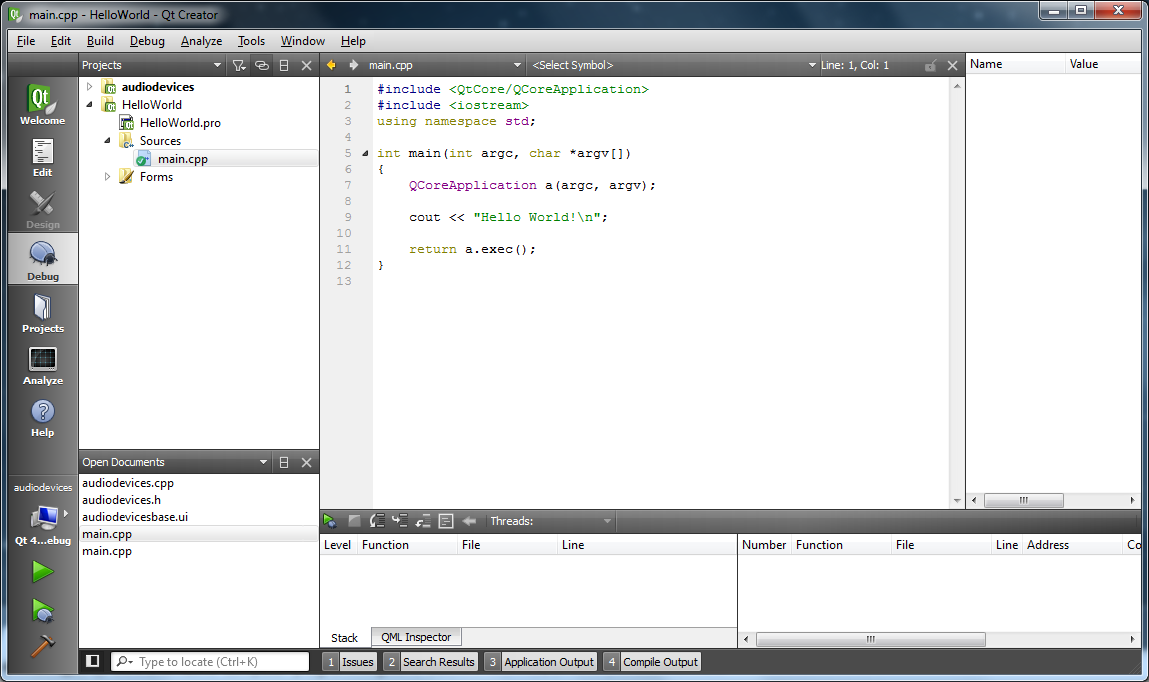Open the Edit menu
This screenshot has width=1149, height=682.
(60, 41)
